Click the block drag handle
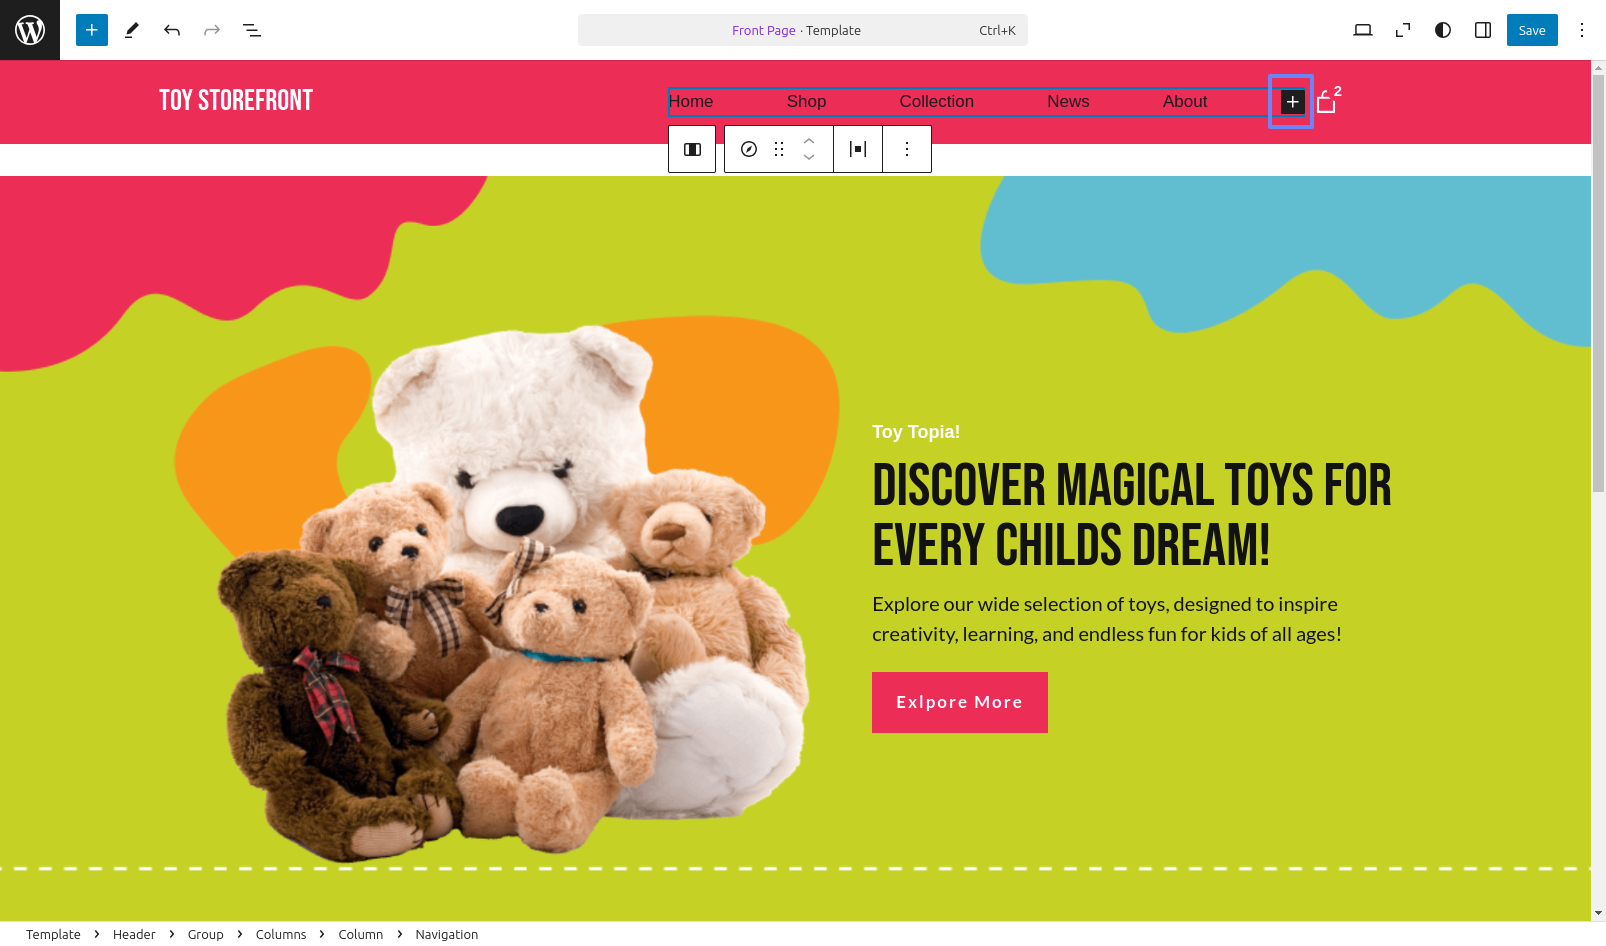 click(779, 149)
